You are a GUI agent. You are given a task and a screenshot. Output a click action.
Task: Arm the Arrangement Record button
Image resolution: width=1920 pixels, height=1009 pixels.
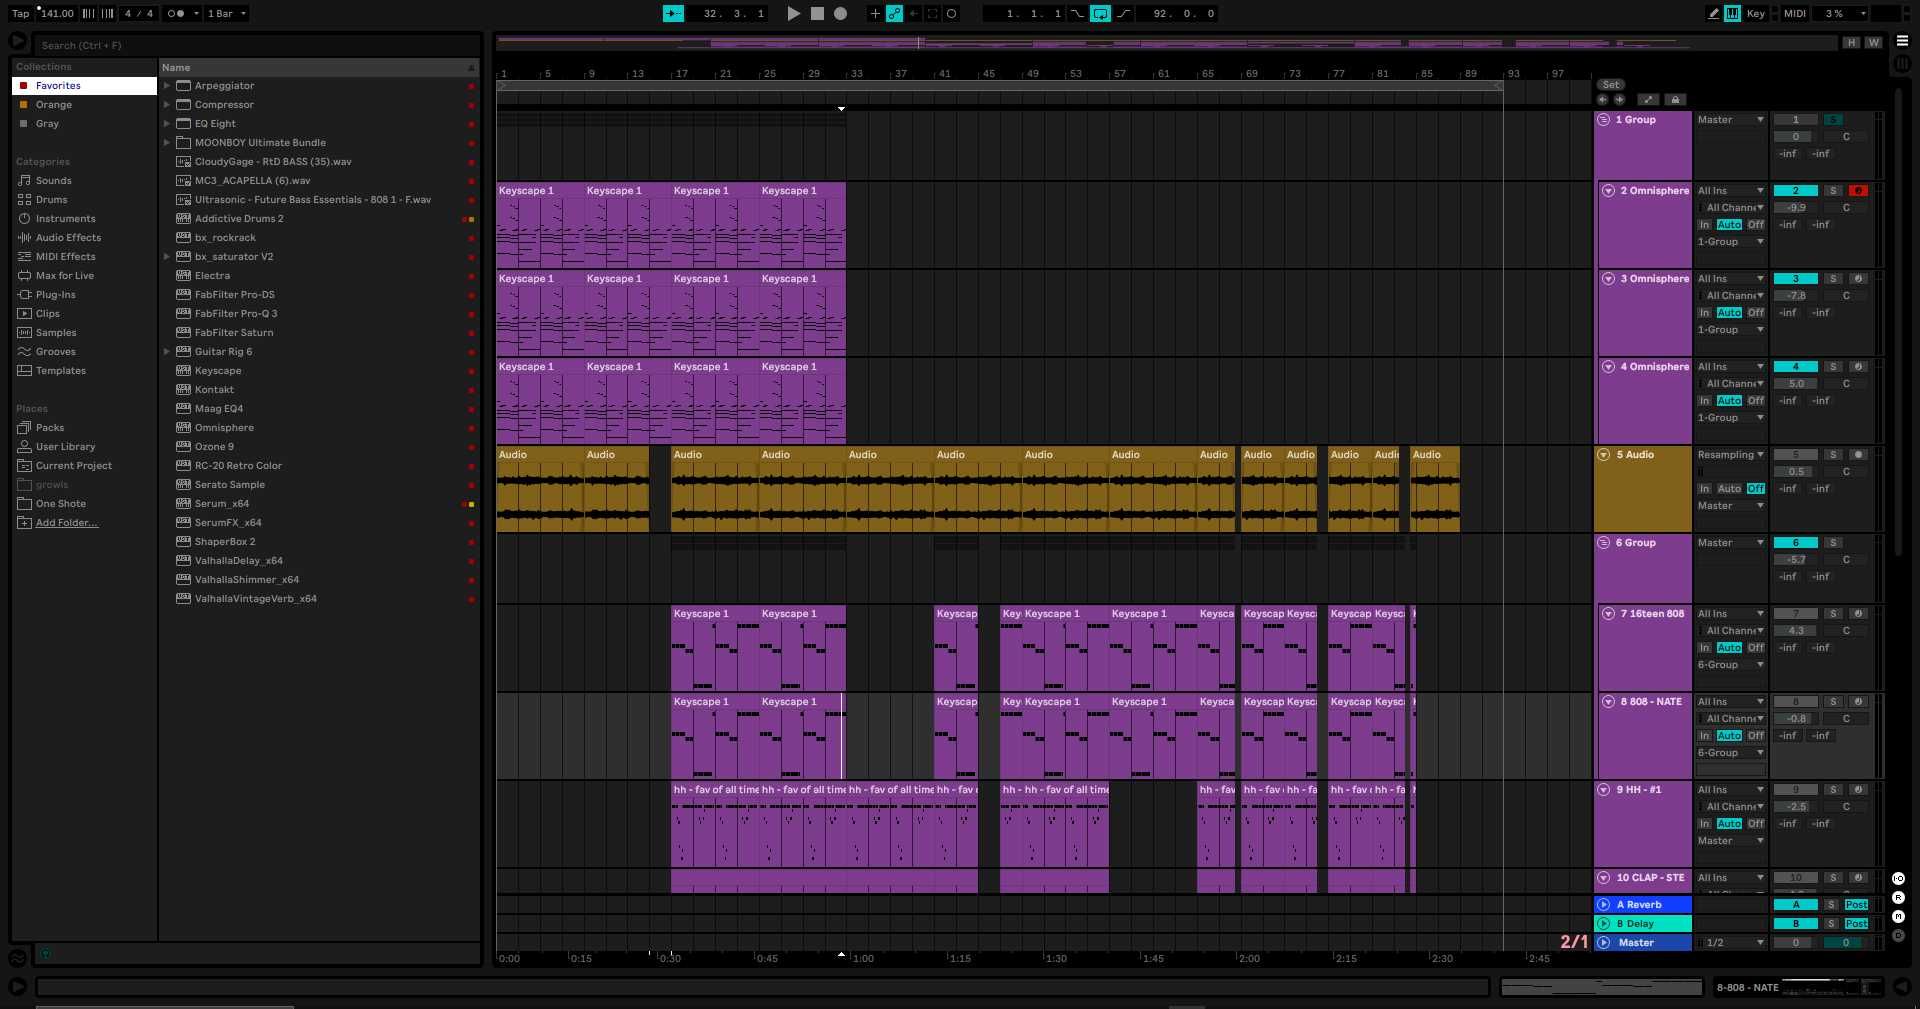coord(840,14)
